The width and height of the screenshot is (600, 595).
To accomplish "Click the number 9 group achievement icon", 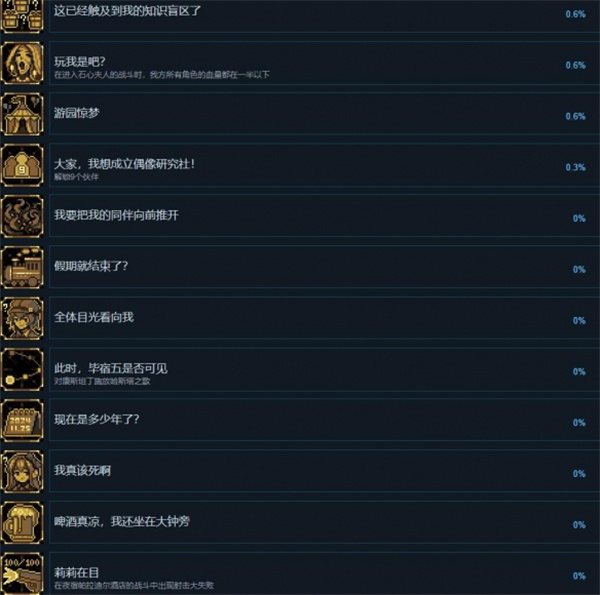I will coord(22,165).
